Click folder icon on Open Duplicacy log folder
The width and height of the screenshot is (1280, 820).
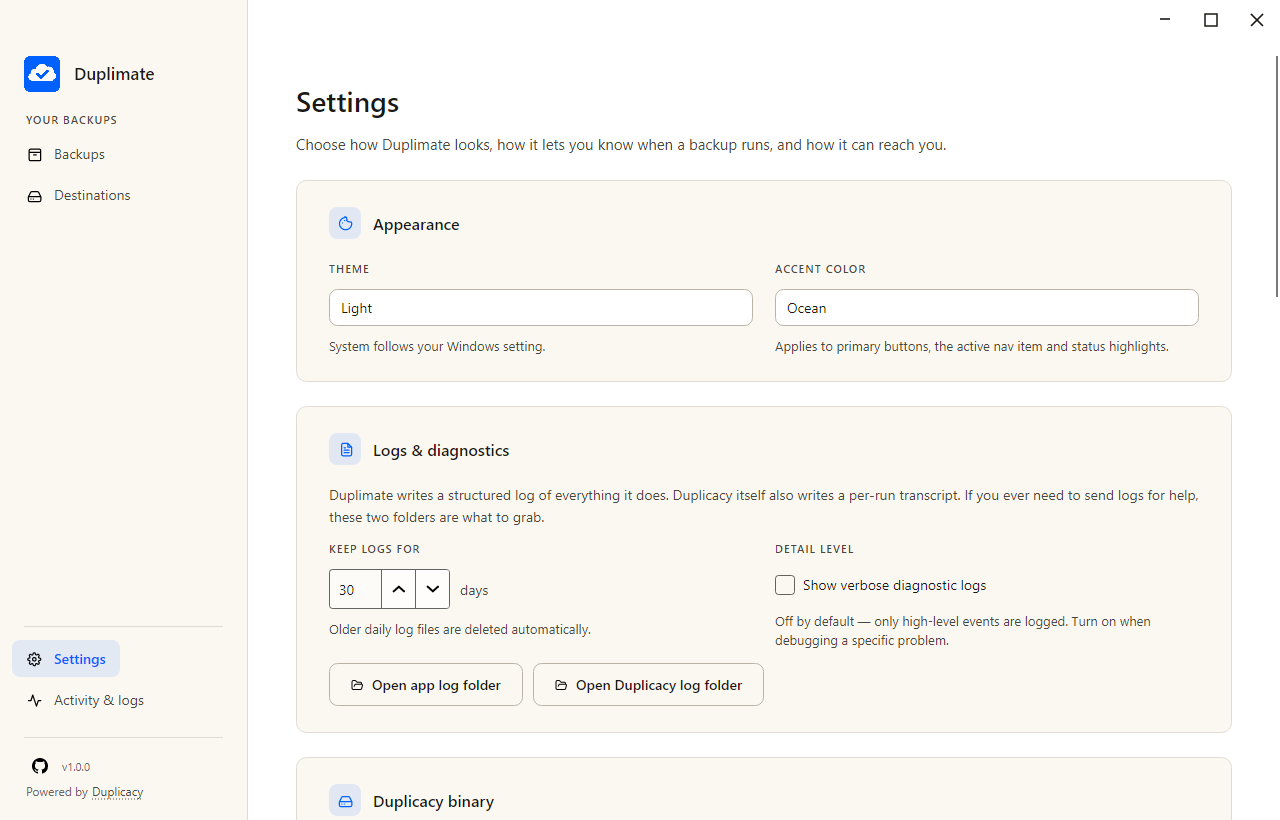[x=561, y=686]
